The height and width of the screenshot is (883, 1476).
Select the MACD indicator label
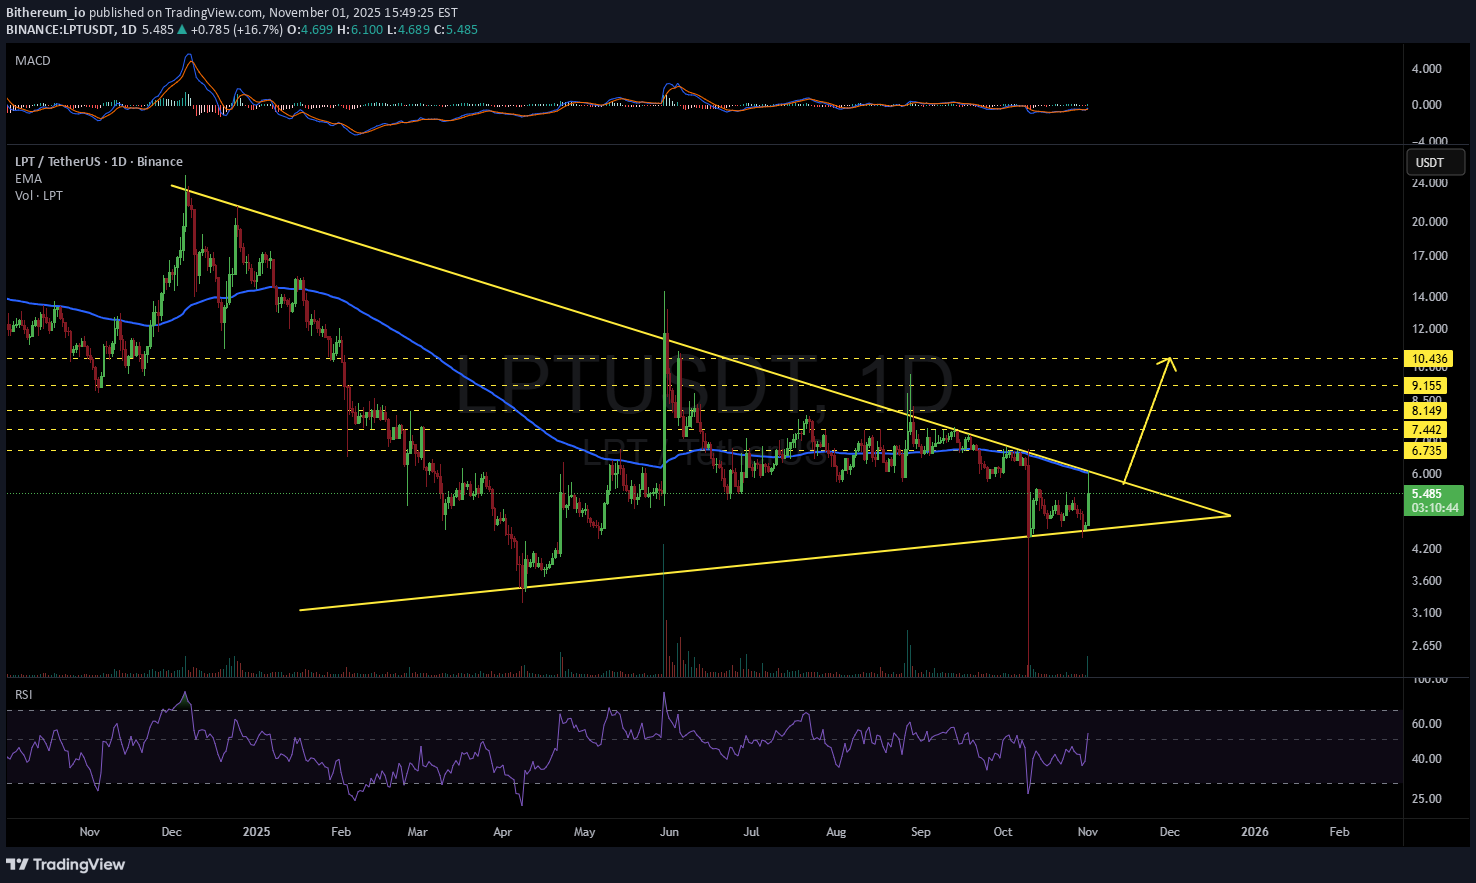click(33, 61)
